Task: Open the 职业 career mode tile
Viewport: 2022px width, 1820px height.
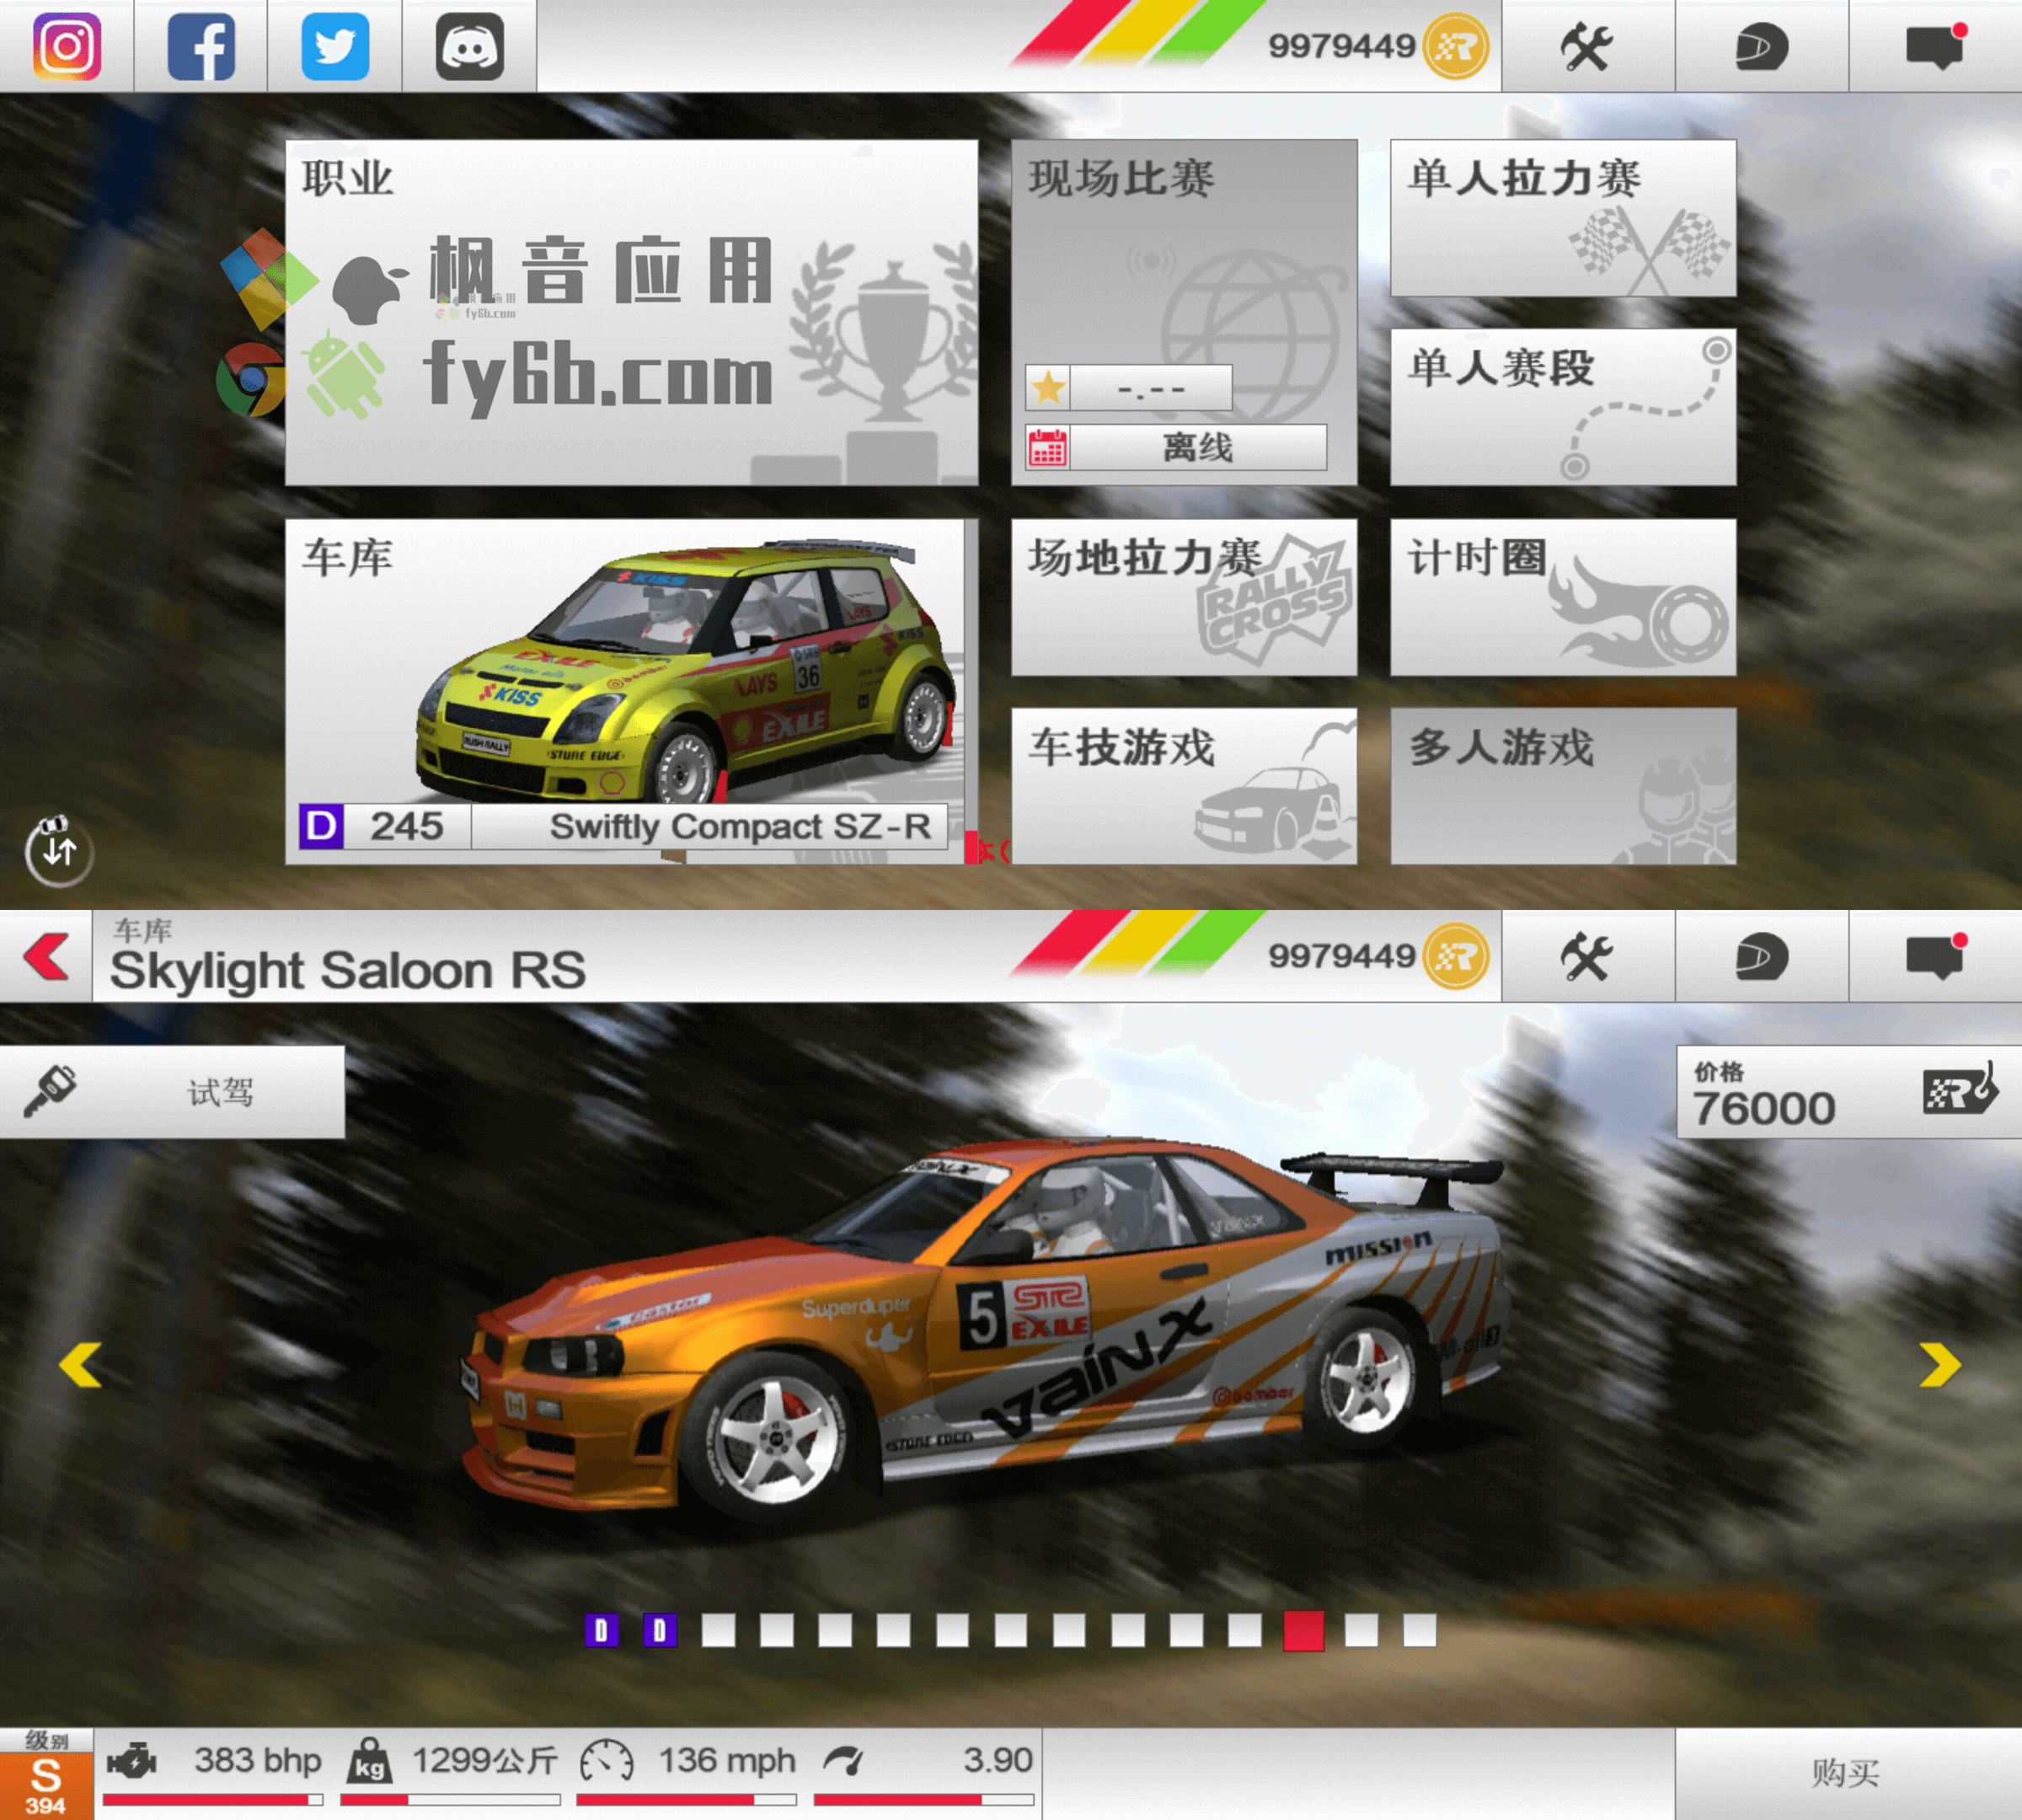Action: point(631,312)
